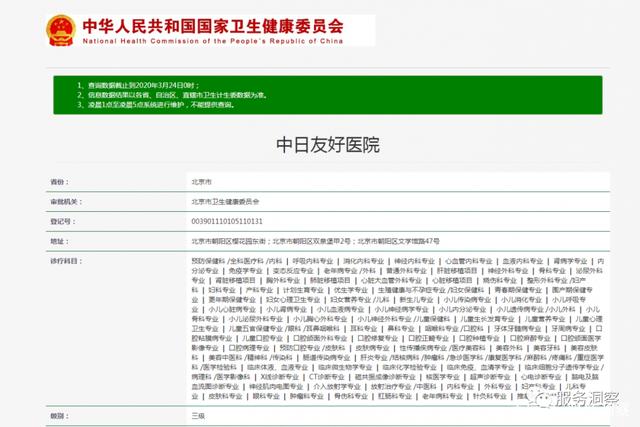This screenshot has height=427, width=640.
Task: Click the data cutoff notice dated 2020年3月24日
Action: (137, 86)
